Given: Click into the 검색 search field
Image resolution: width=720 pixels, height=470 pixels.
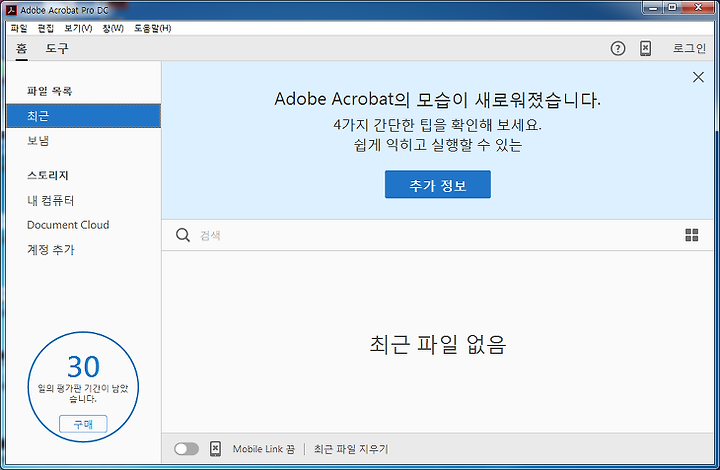Looking at the screenshot, I should (436, 235).
